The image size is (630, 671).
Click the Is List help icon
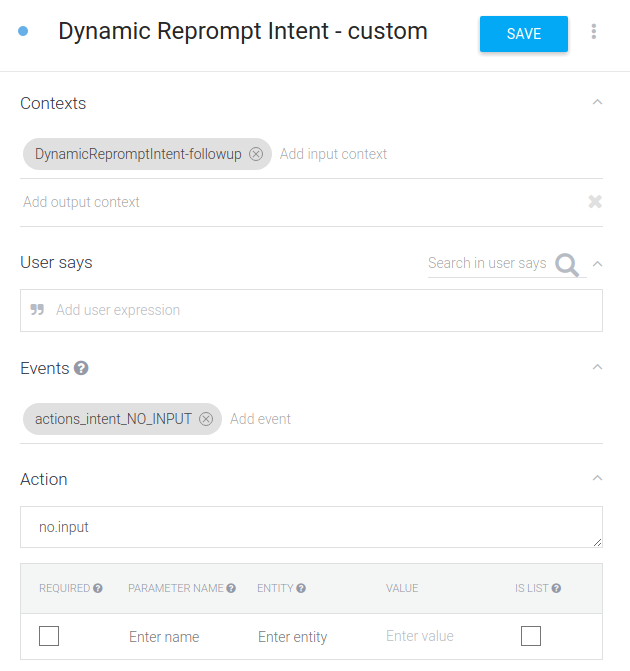tap(556, 588)
